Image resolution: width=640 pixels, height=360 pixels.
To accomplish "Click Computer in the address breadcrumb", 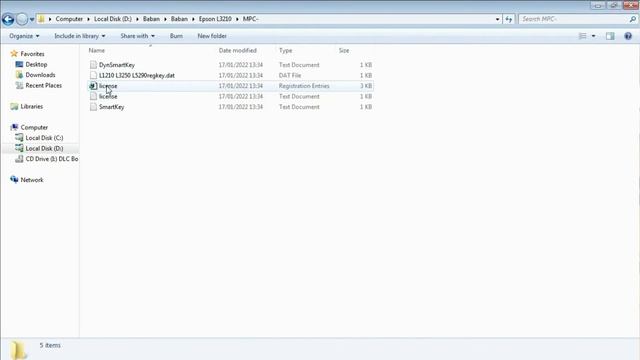I will tap(69, 19).
